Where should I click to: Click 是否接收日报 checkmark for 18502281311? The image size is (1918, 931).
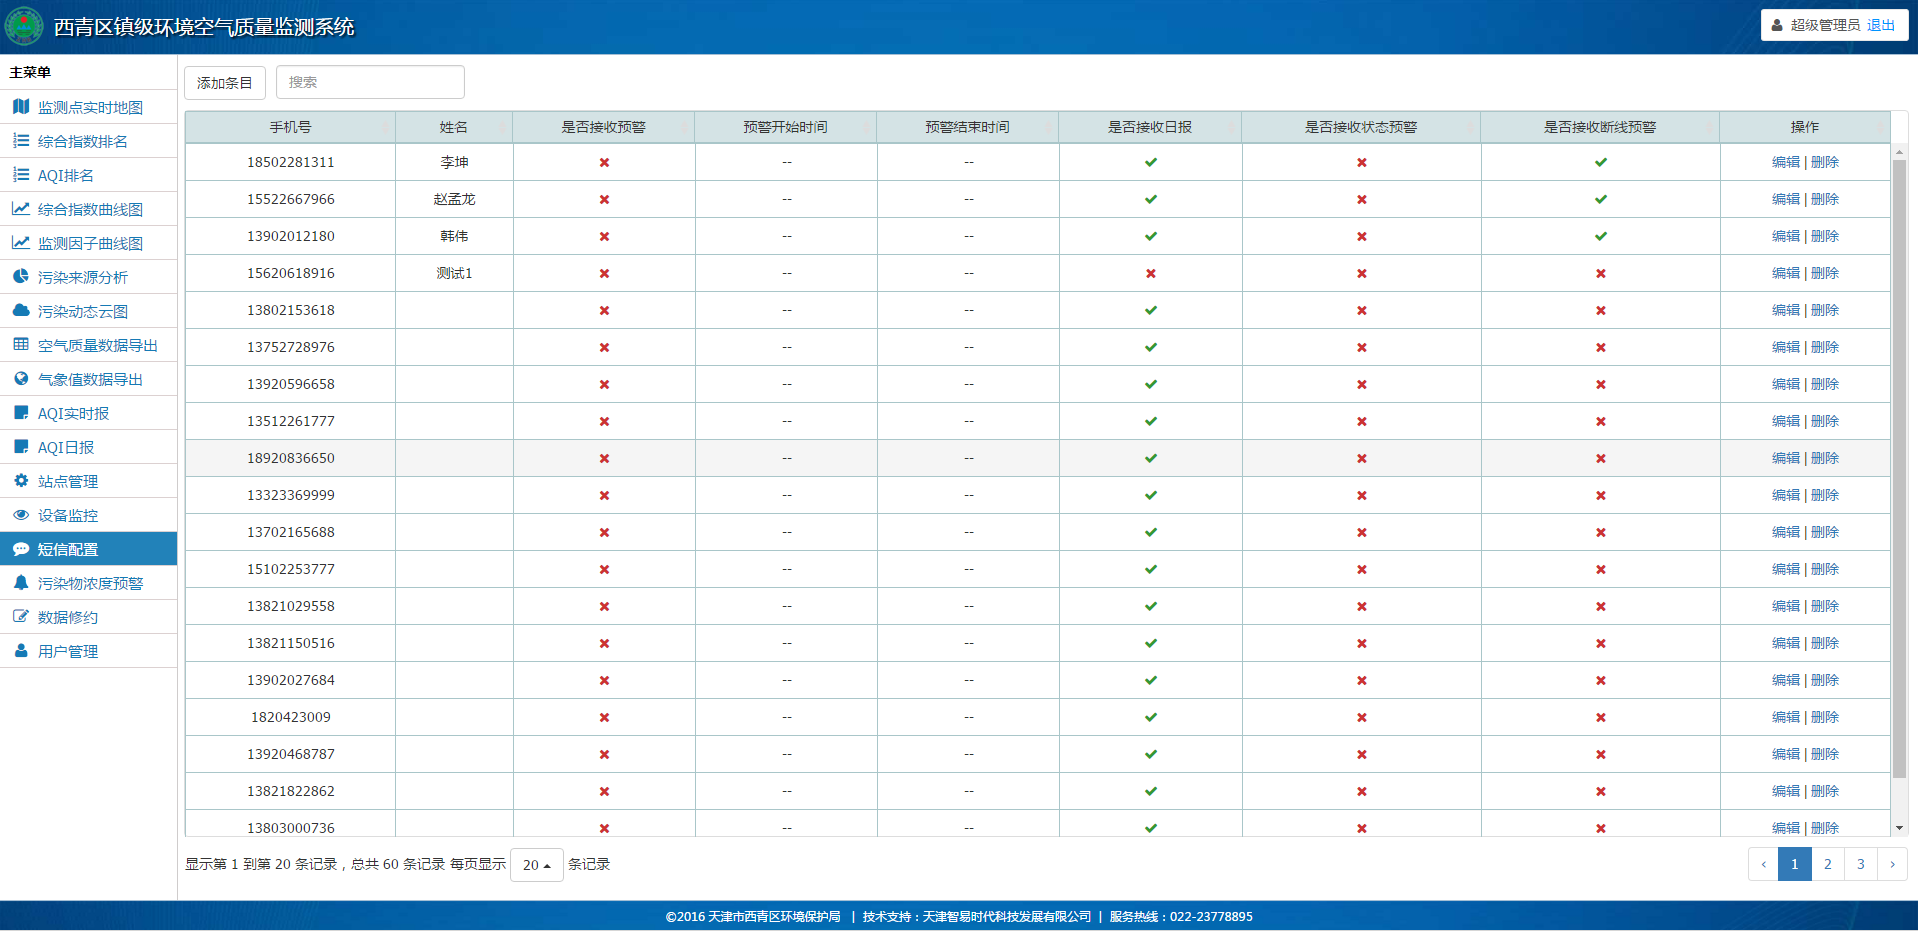[x=1151, y=162]
